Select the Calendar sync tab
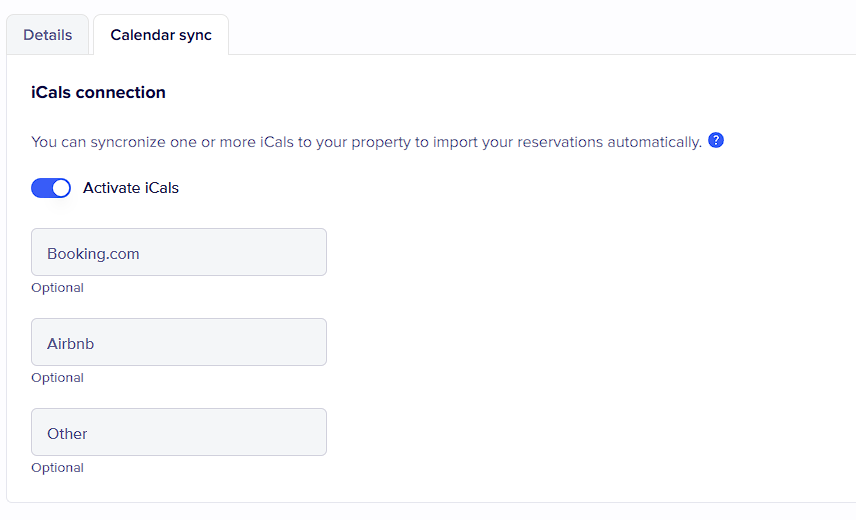 point(161,35)
